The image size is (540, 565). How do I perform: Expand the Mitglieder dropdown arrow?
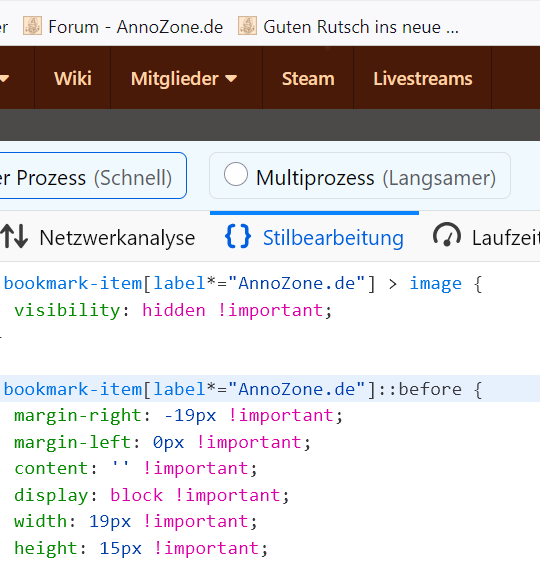231,79
